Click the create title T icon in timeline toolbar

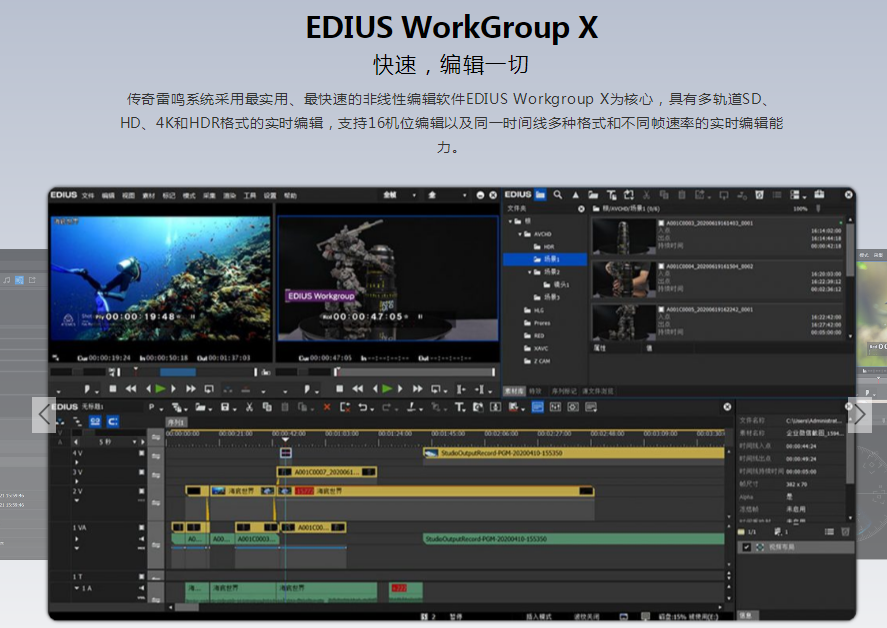[x=459, y=407]
